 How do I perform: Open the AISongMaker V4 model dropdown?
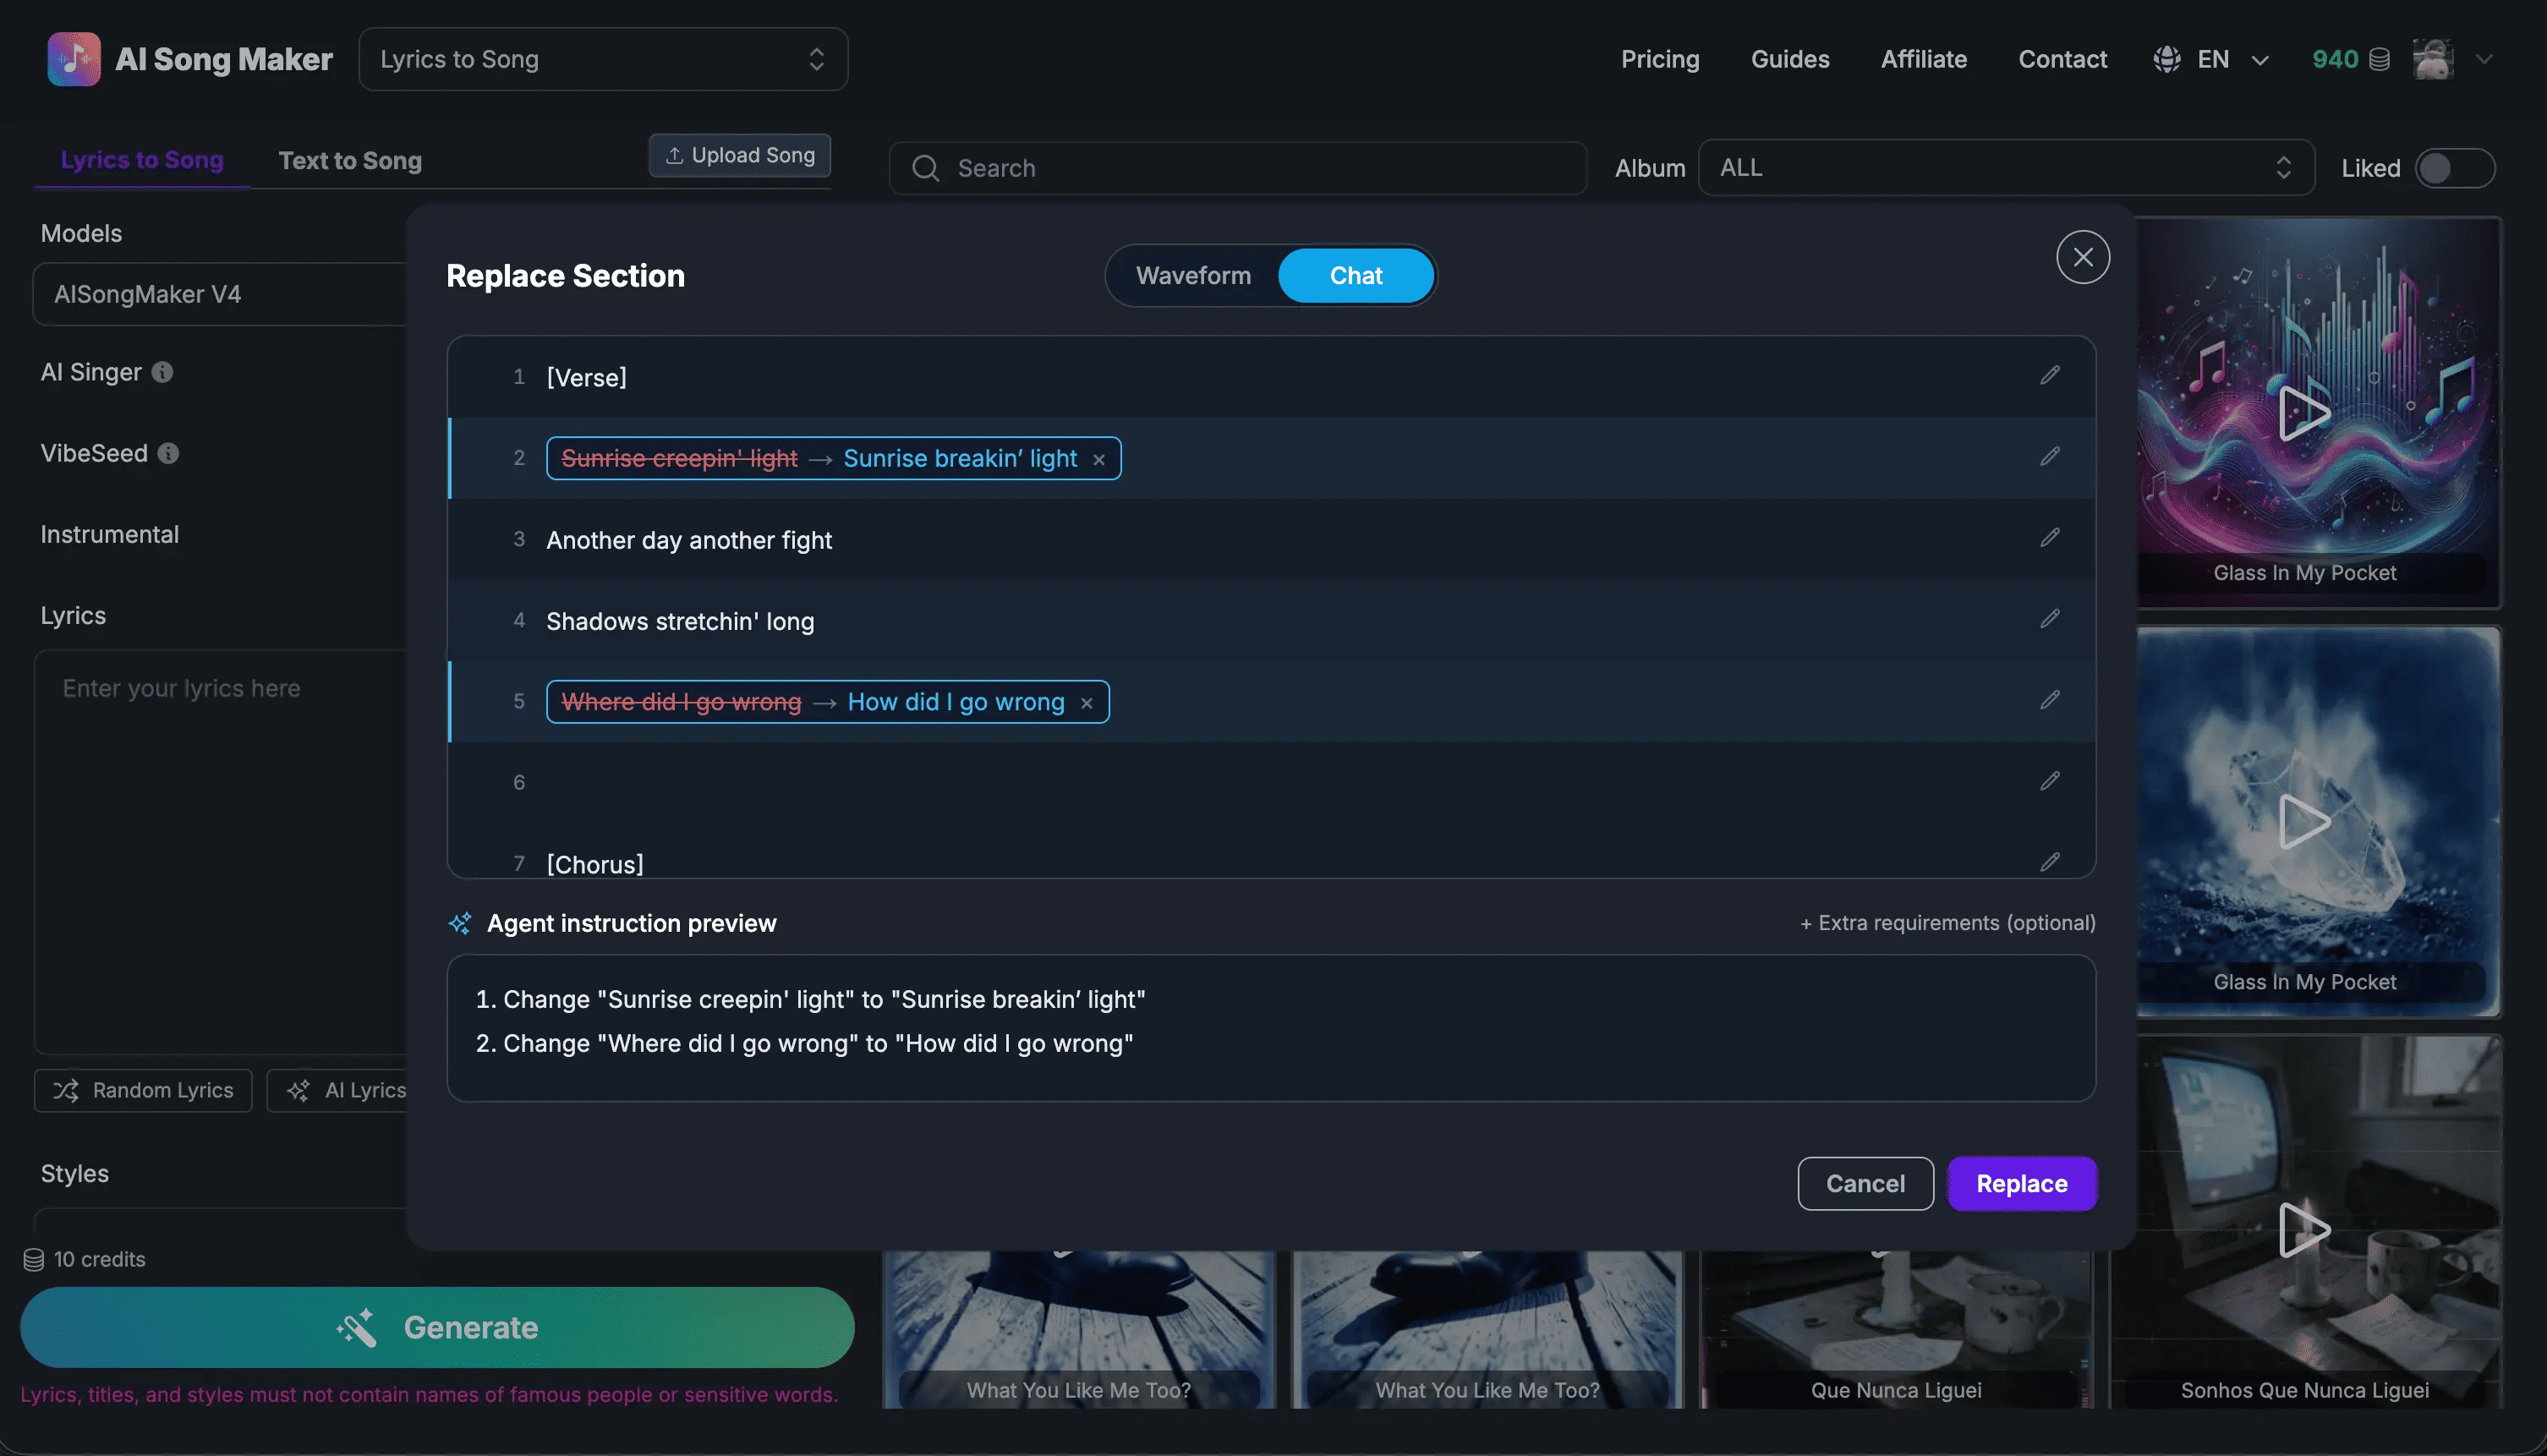[x=220, y=294]
